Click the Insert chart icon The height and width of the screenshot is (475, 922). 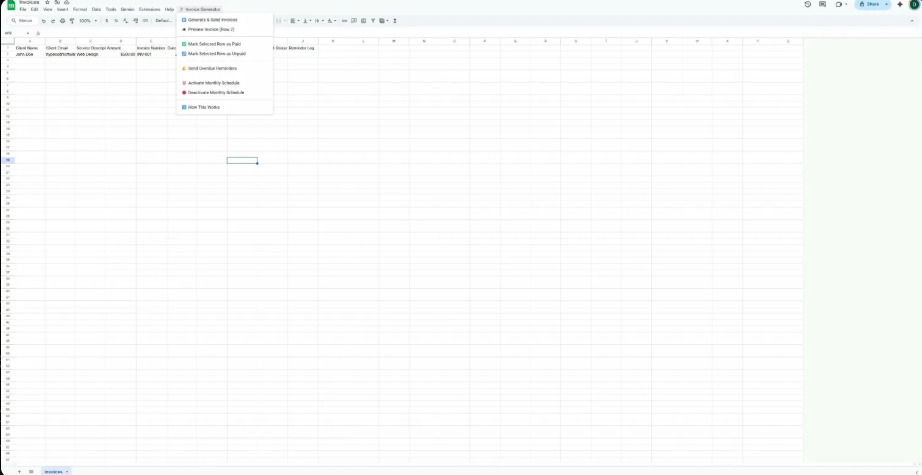[x=363, y=21]
